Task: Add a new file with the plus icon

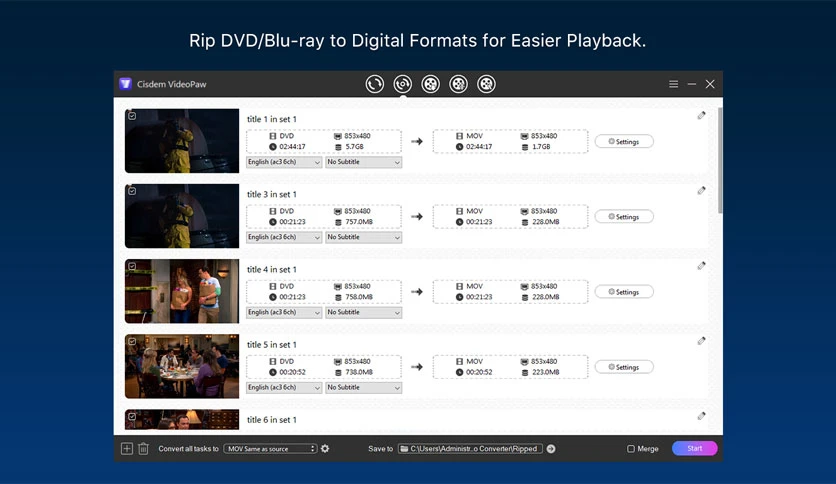Action: (x=126, y=449)
